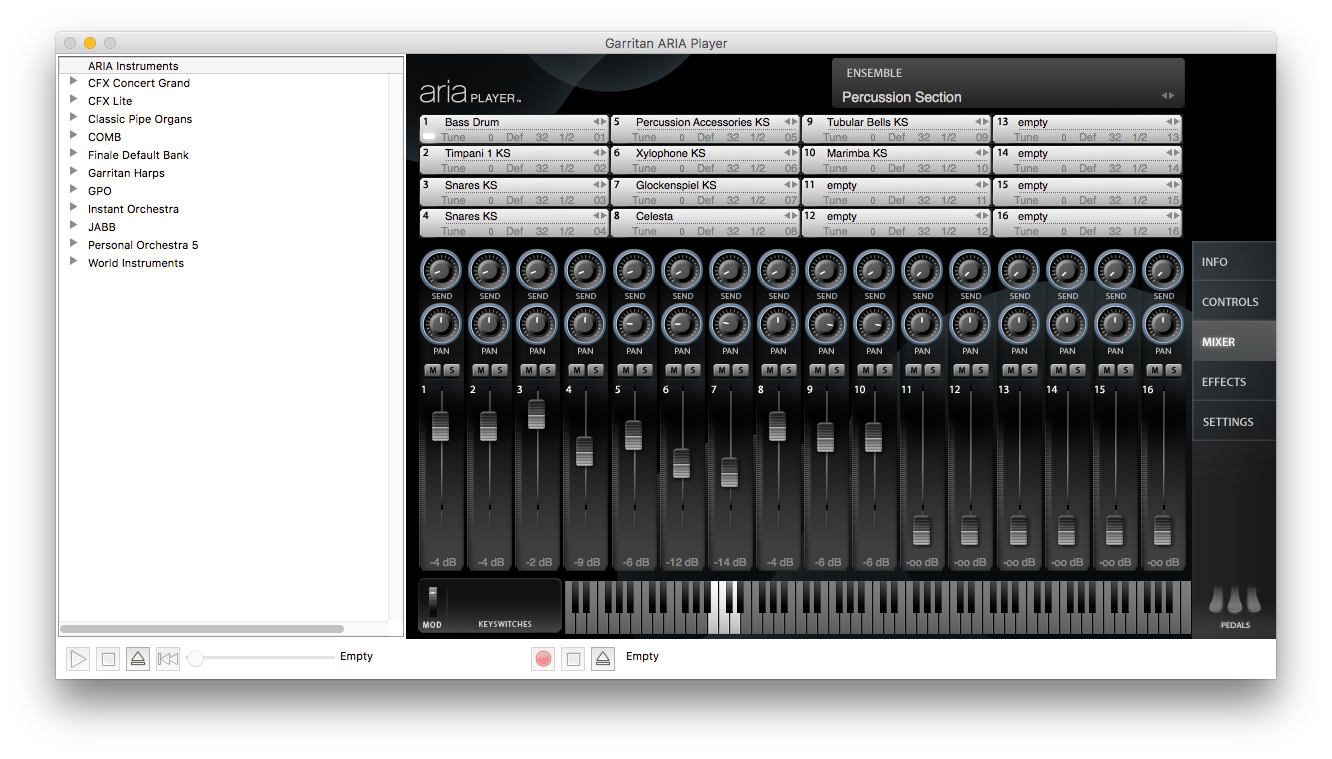Click the SEND knob for mixer channel 11

tap(922, 270)
